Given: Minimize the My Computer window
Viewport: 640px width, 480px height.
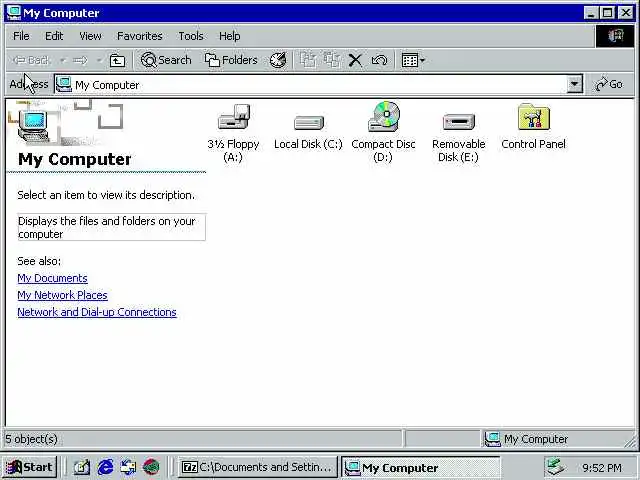Looking at the screenshot, I should 590,13.
